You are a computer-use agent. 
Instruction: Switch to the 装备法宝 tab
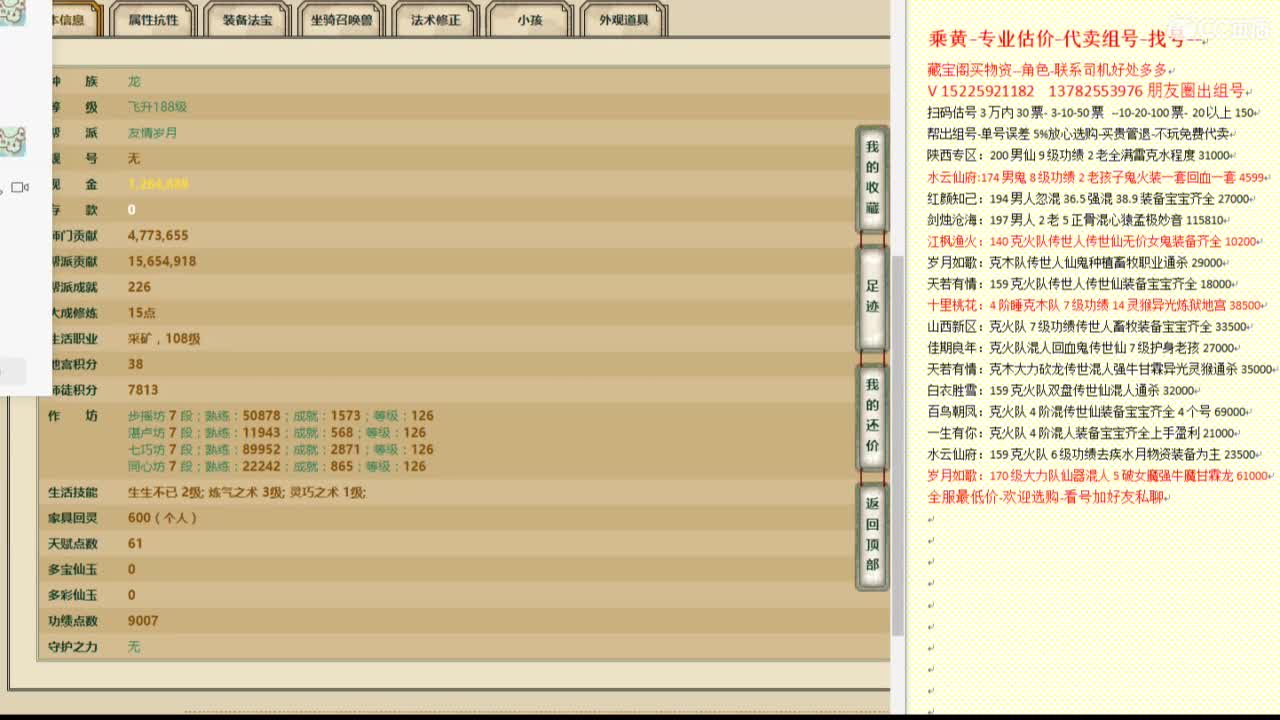point(248,19)
